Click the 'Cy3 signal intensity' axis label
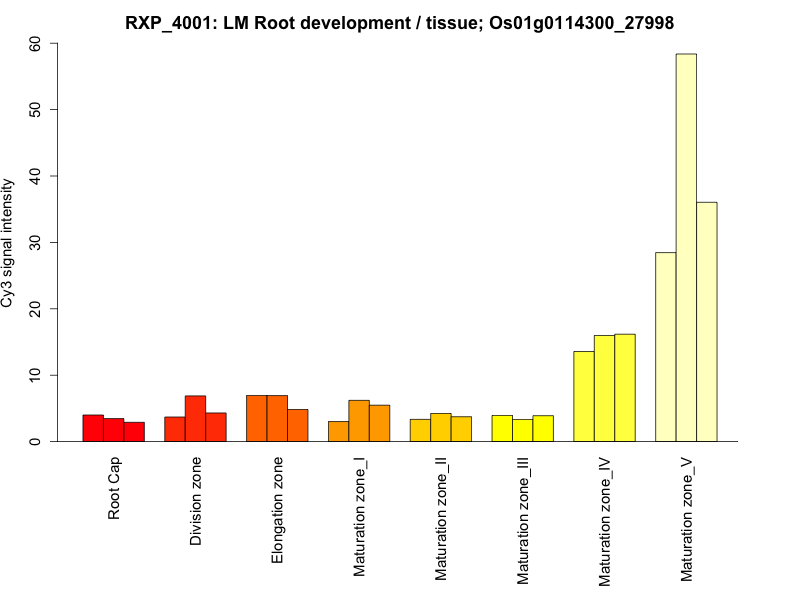 click(x=9, y=242)
